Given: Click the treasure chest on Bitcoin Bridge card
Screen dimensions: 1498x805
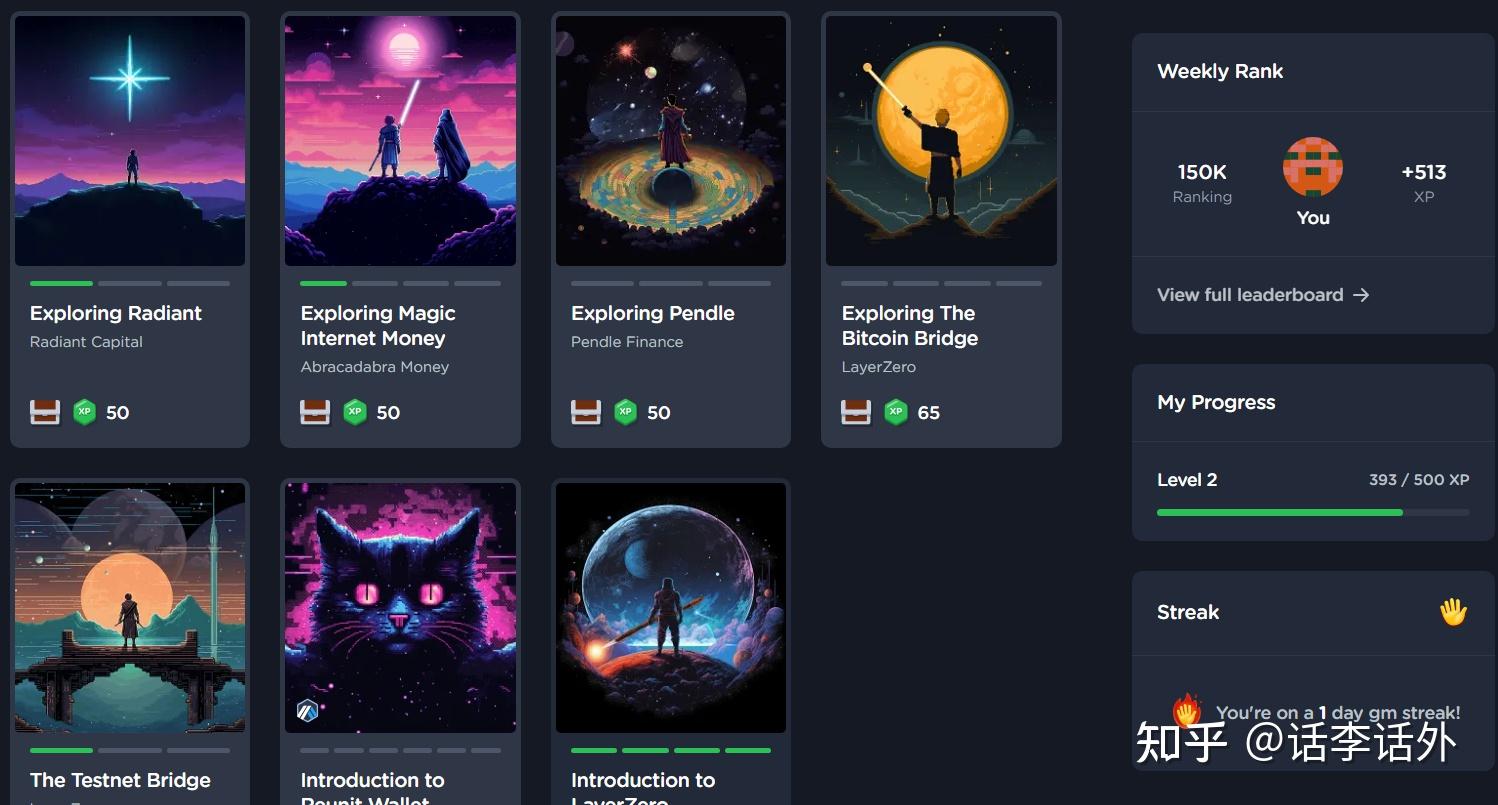Looking at the screenshot, I should (856, 412).
